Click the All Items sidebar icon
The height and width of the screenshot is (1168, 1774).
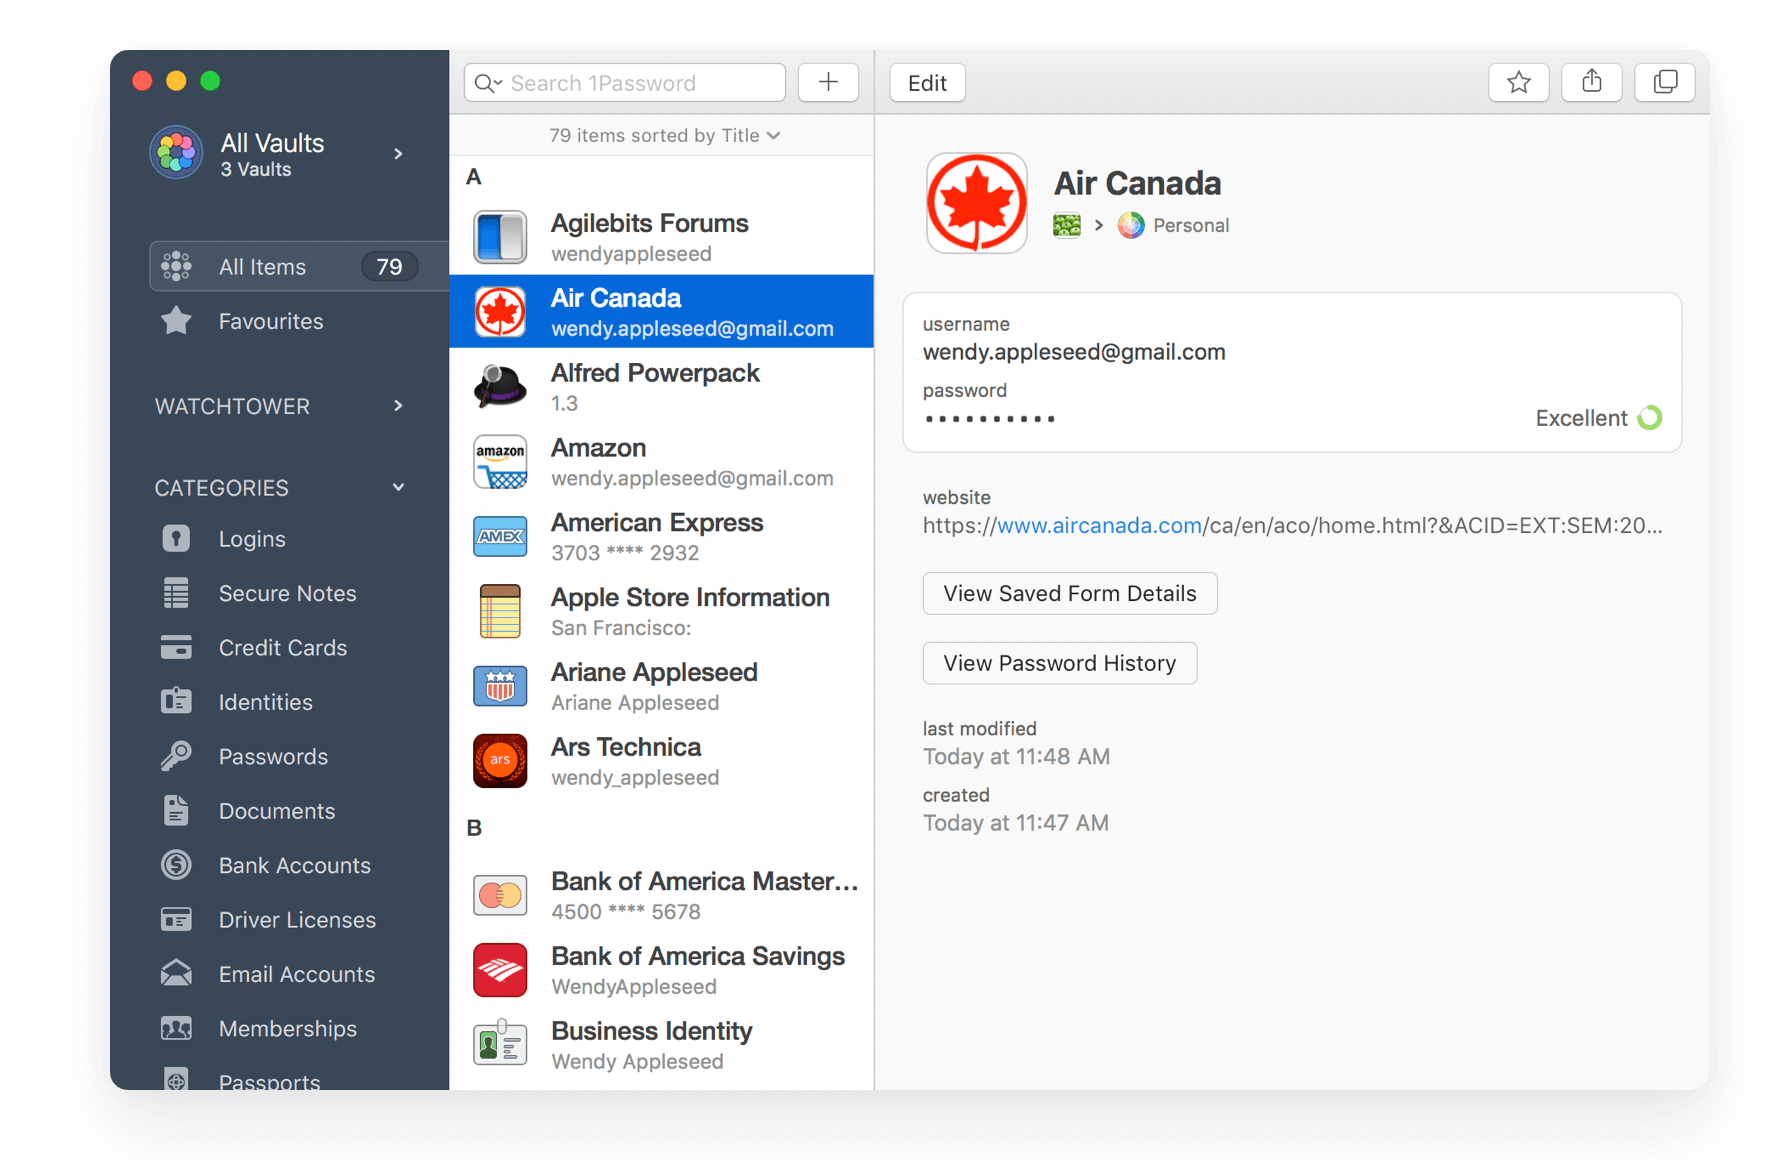click(x=176, y=267)
